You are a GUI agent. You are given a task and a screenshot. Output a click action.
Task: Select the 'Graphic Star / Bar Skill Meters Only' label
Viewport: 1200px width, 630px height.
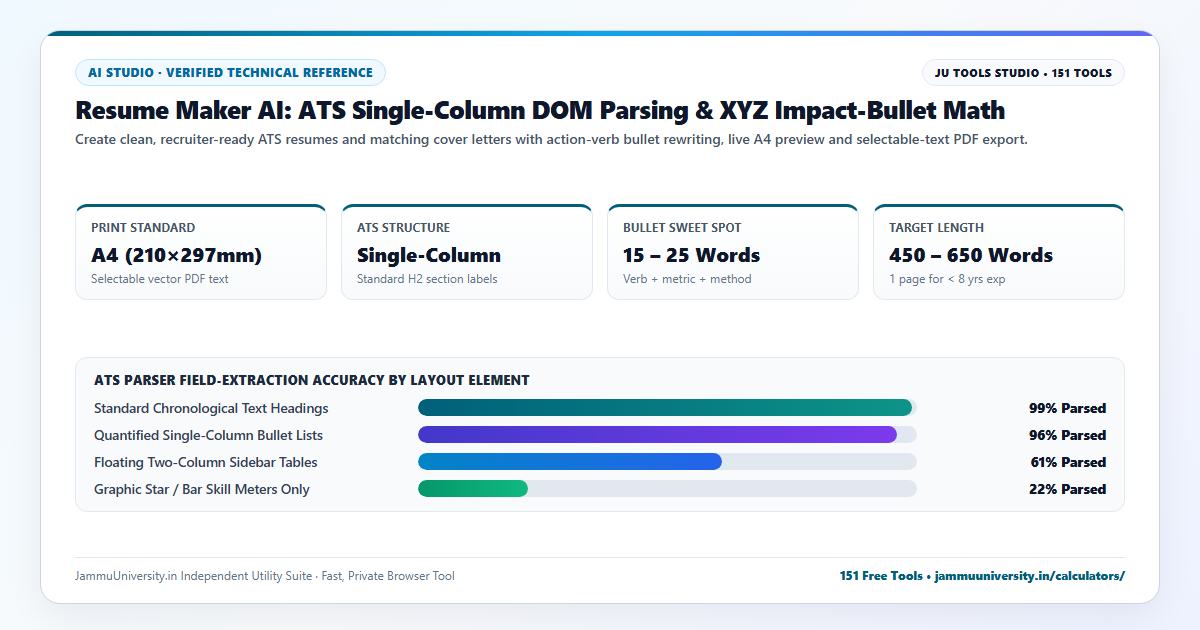[x=202, y=489]
